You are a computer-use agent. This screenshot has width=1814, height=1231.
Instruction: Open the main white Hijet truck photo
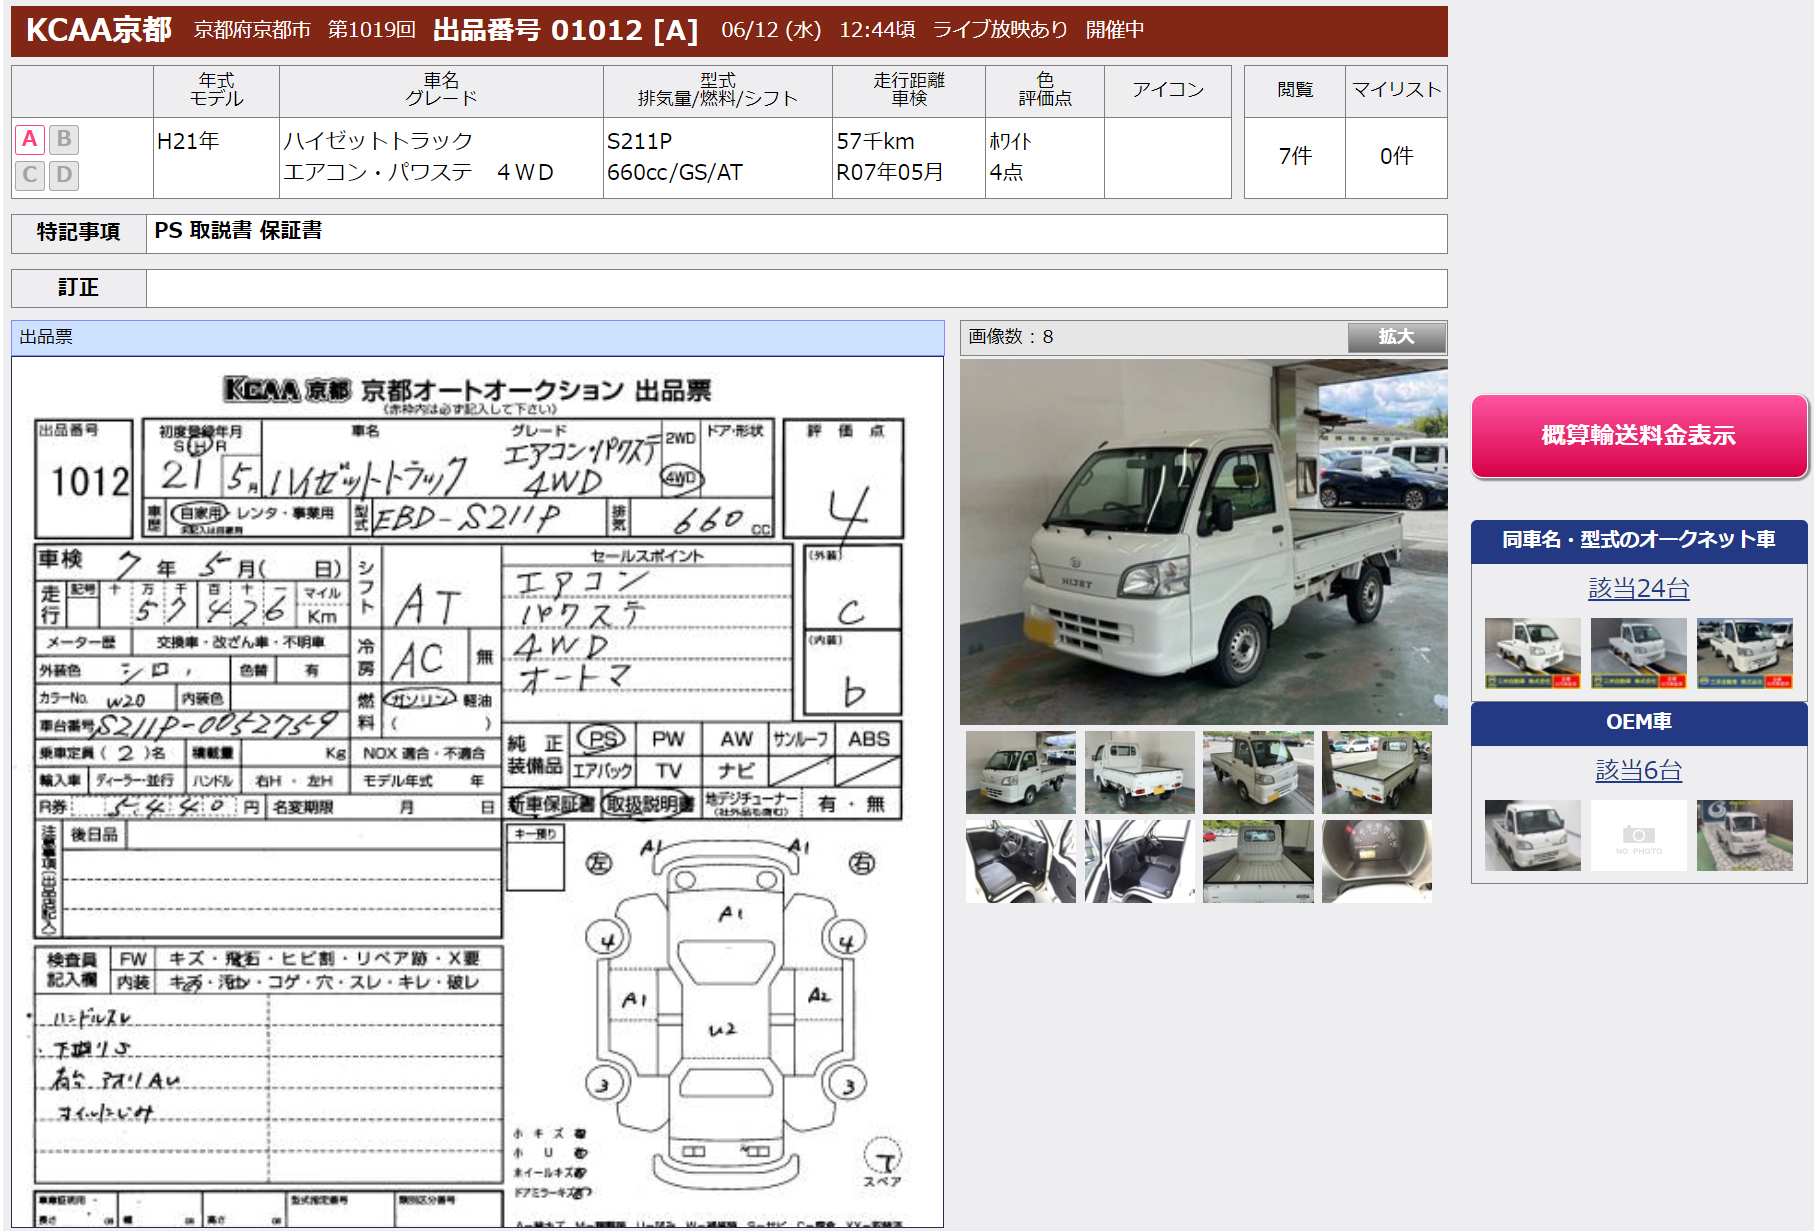tap(1203, 542)
